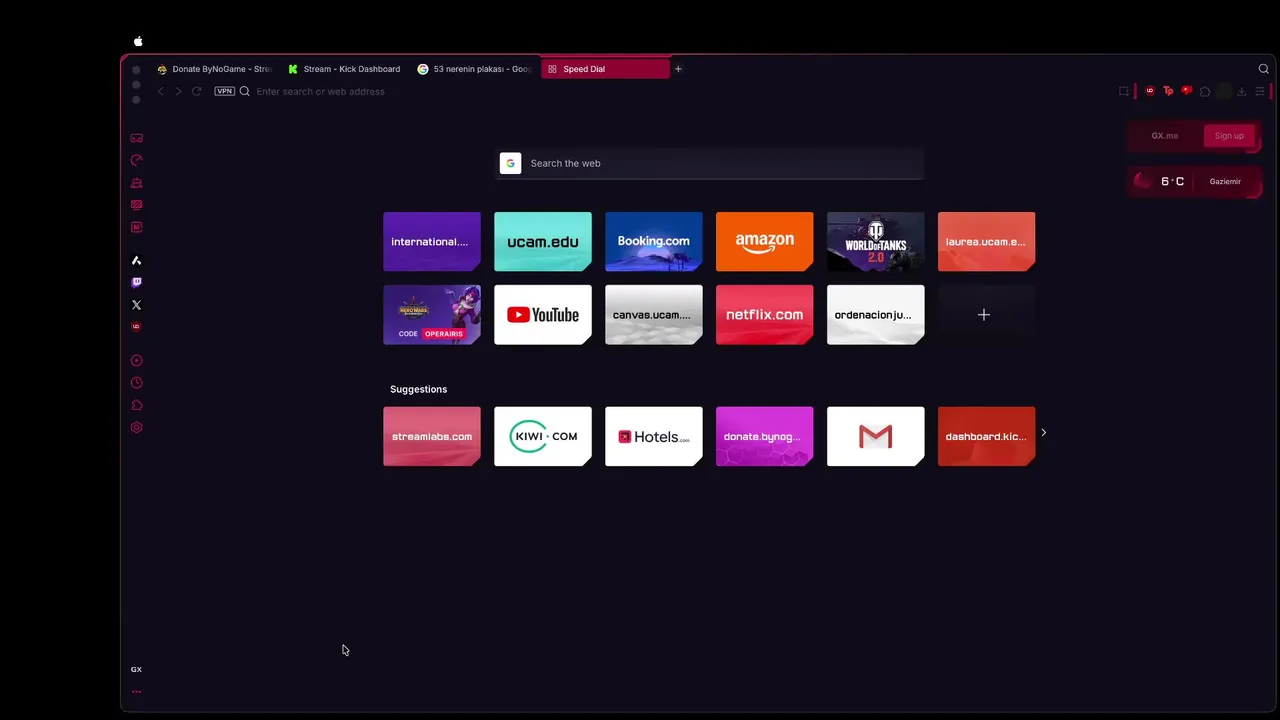Reload the current page
This screenshot has height=720, width=1280.
pos(197,91)
